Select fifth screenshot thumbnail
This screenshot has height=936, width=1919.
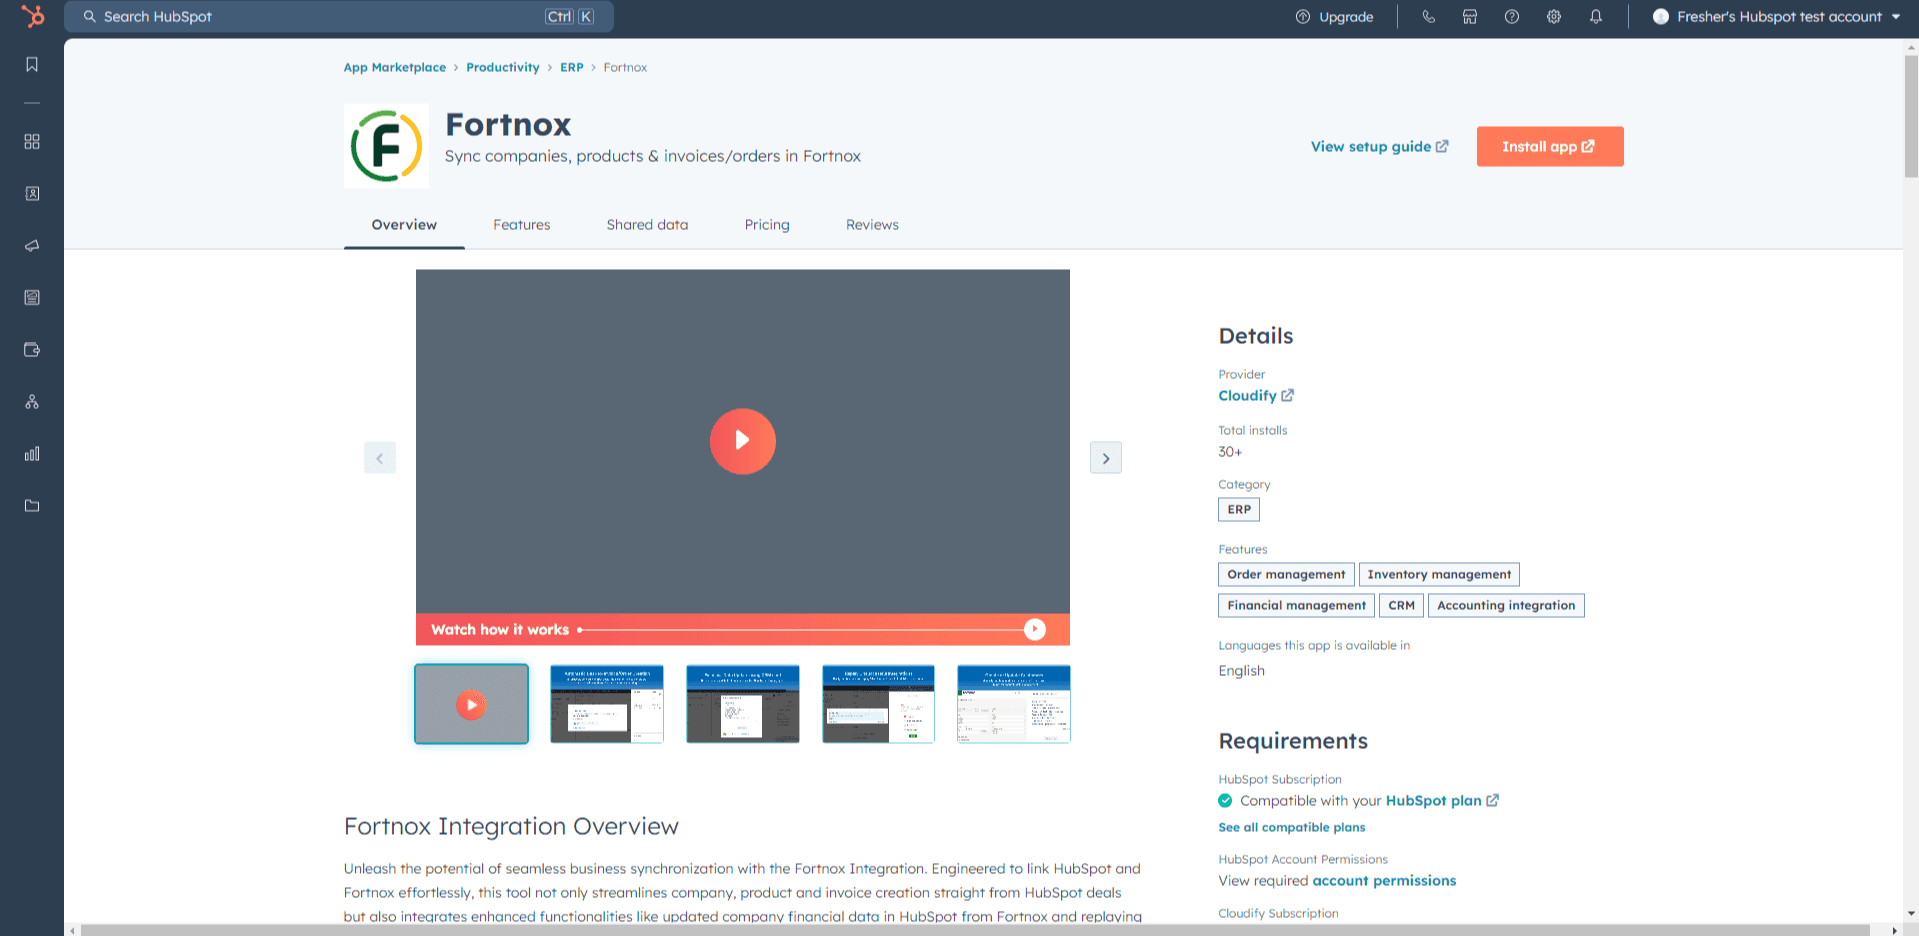(1014, 704)
